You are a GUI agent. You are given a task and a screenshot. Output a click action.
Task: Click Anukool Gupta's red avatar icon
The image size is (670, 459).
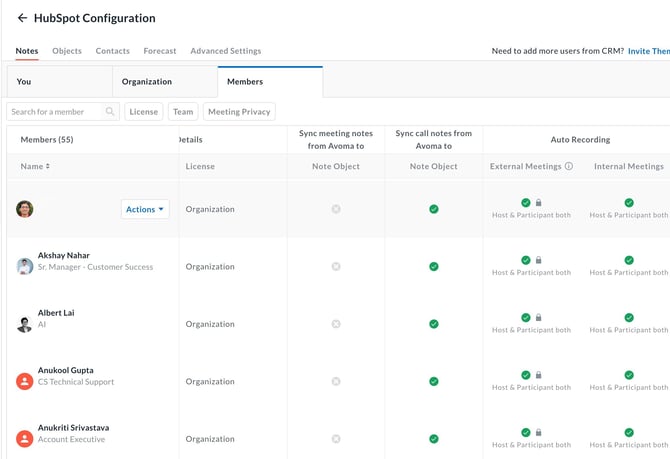[x=25, y=381]
